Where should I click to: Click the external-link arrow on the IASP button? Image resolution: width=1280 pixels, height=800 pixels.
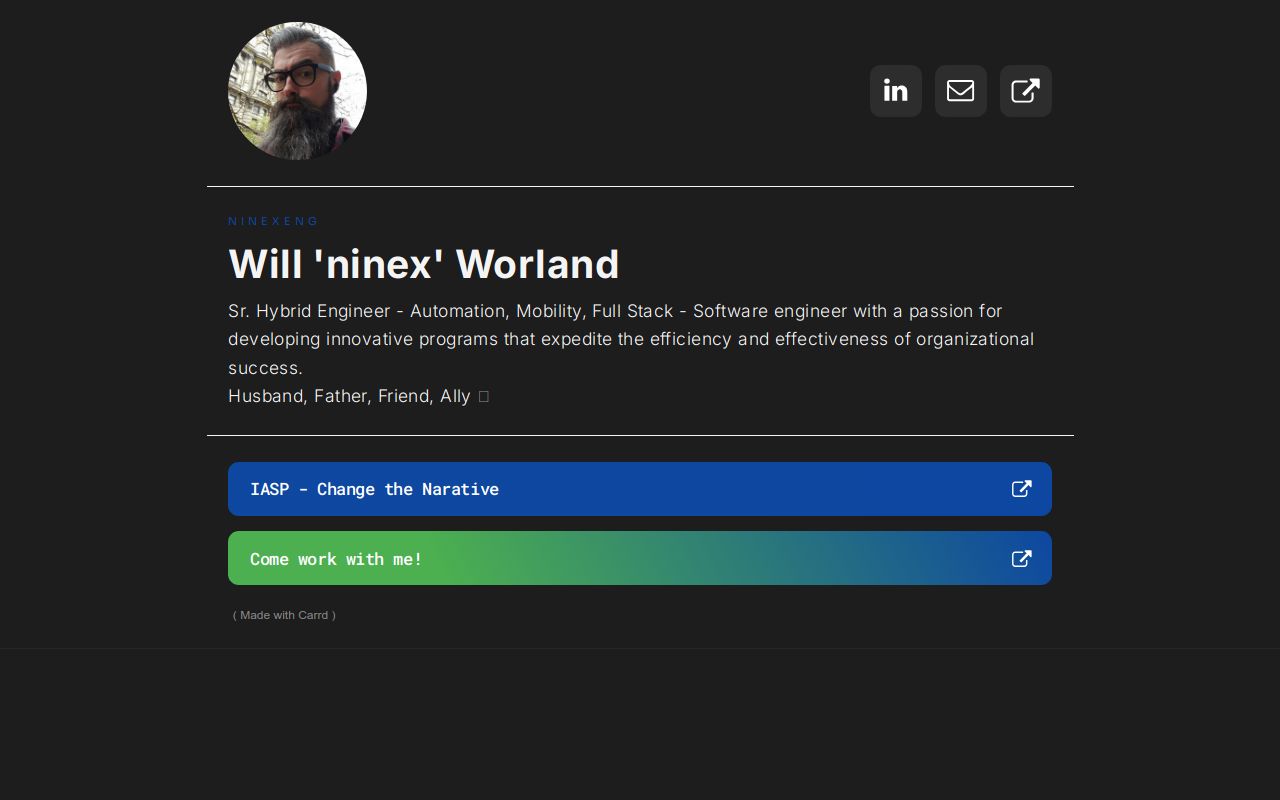pyautogui.click(x=1021, y=489)
